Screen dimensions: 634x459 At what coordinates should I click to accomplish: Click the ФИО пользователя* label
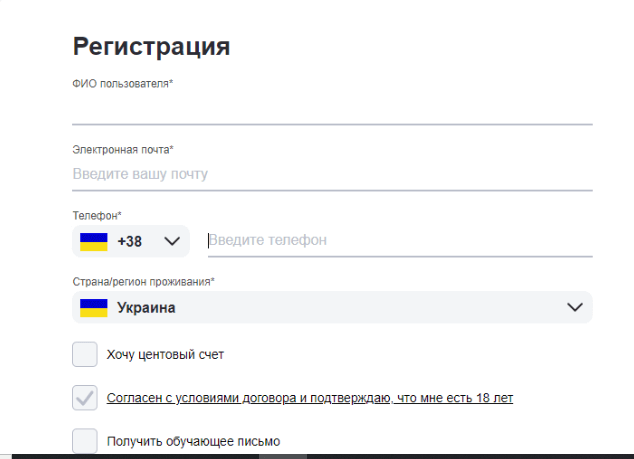(x=123, y=84)
